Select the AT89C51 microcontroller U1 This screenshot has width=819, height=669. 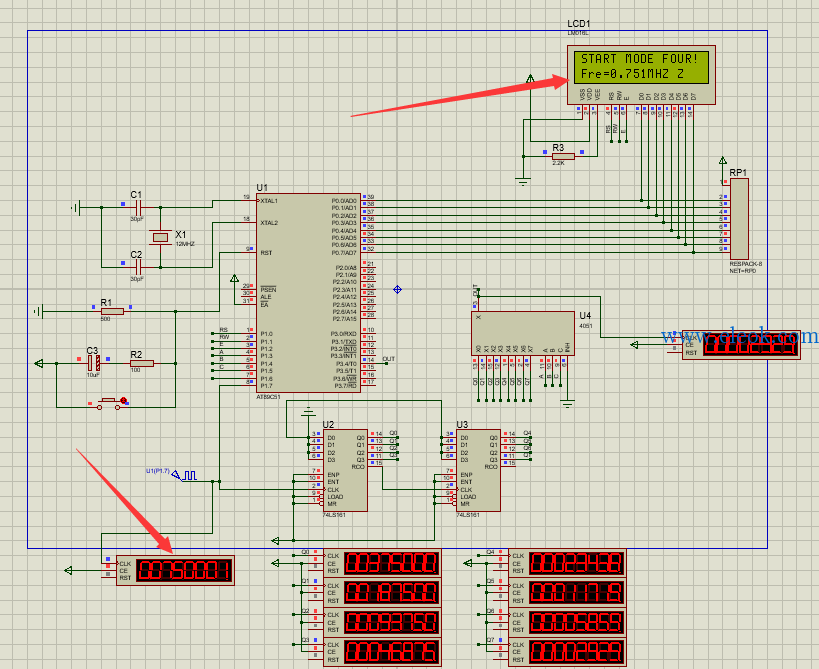[x=308, y=293]
